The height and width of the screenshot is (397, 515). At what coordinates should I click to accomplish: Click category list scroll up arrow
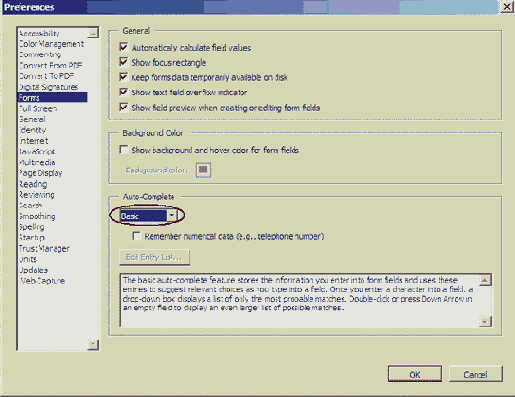(x=93, y=33)
